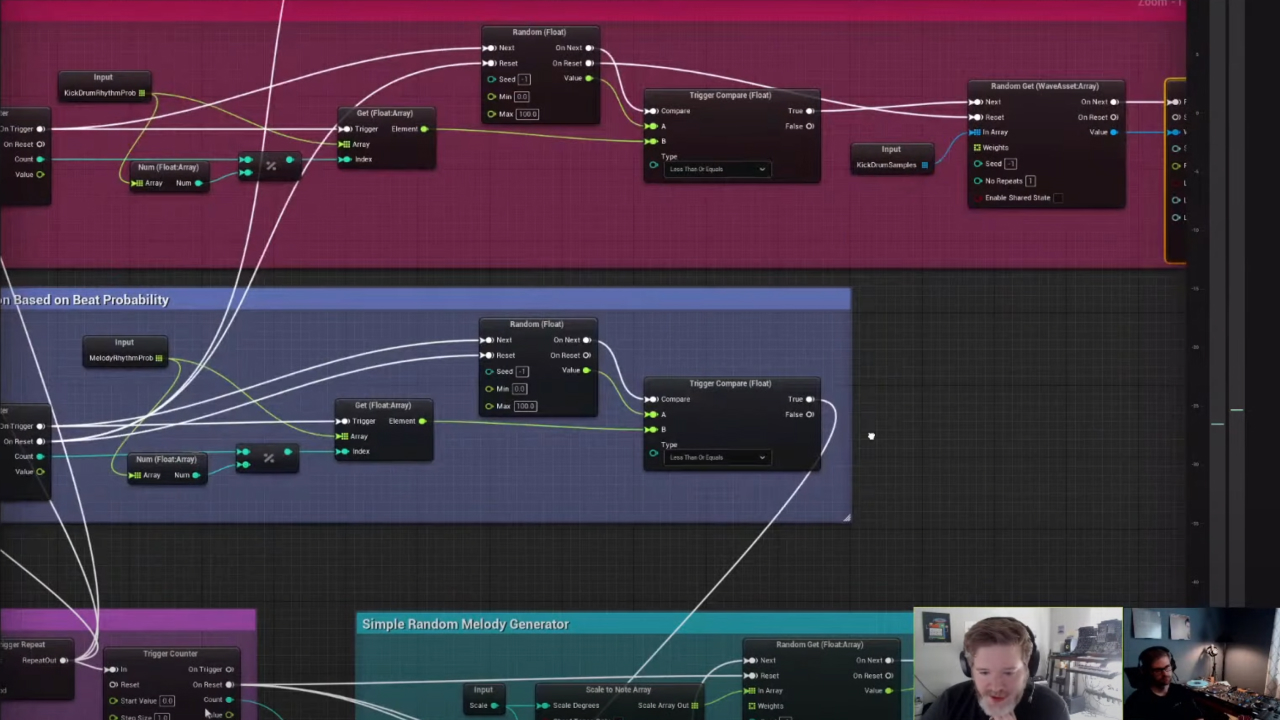
Task: Click the KickDrumRhythmProb Input node
Action: click(x=103, y=85)
